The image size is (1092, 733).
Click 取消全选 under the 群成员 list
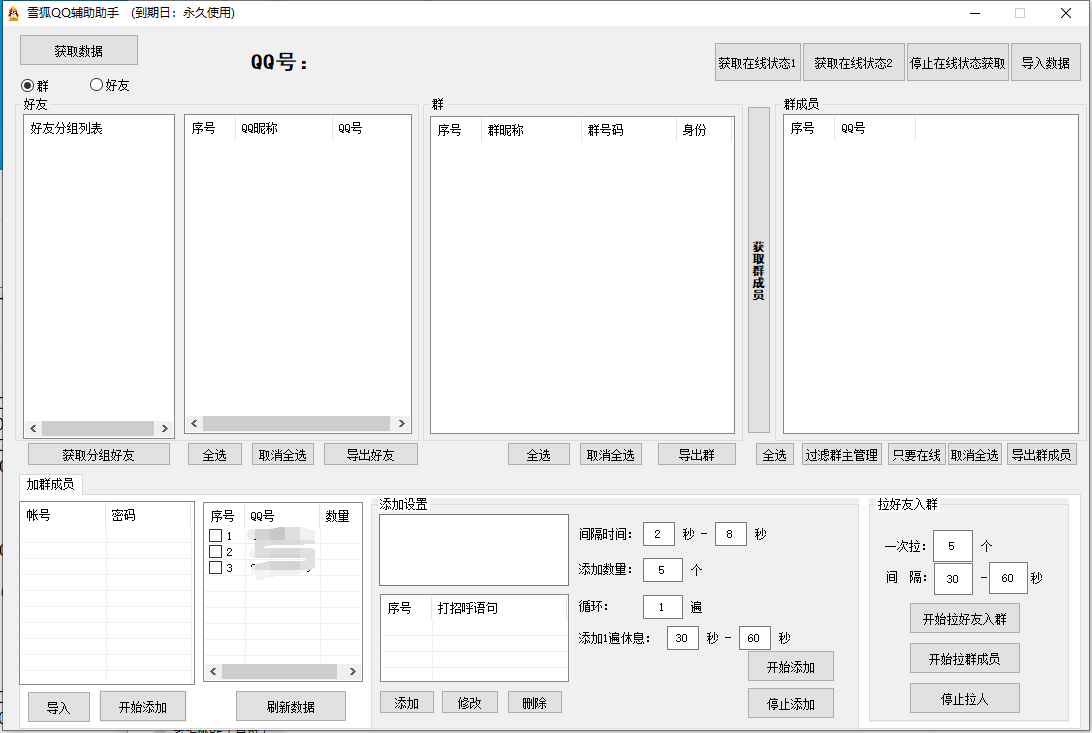974,455
